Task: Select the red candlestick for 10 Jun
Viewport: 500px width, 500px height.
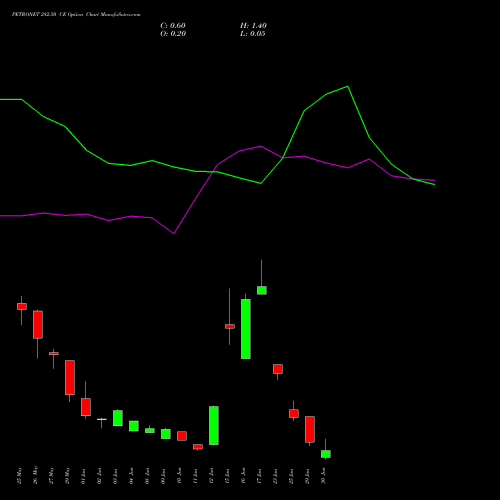Action: pyautogui.click(x=182, y=436)
